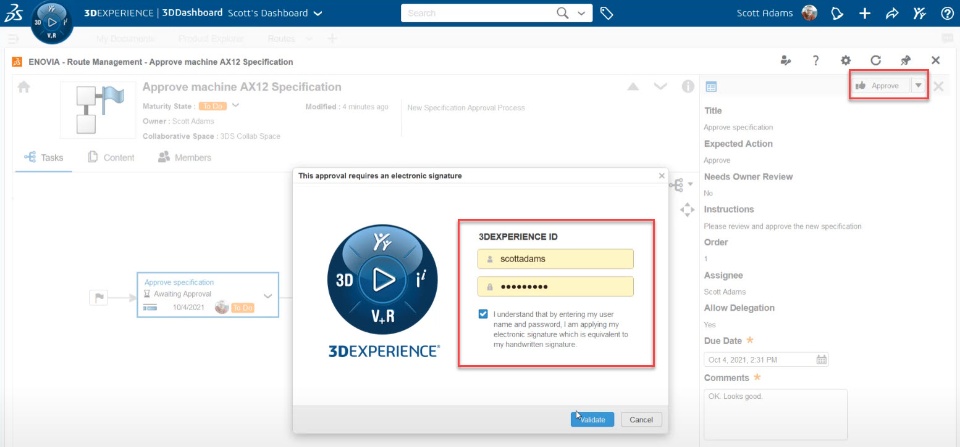Screen dimensions: 960x447
Task: Click the tag icon next to search
Action: click(607, 13)
